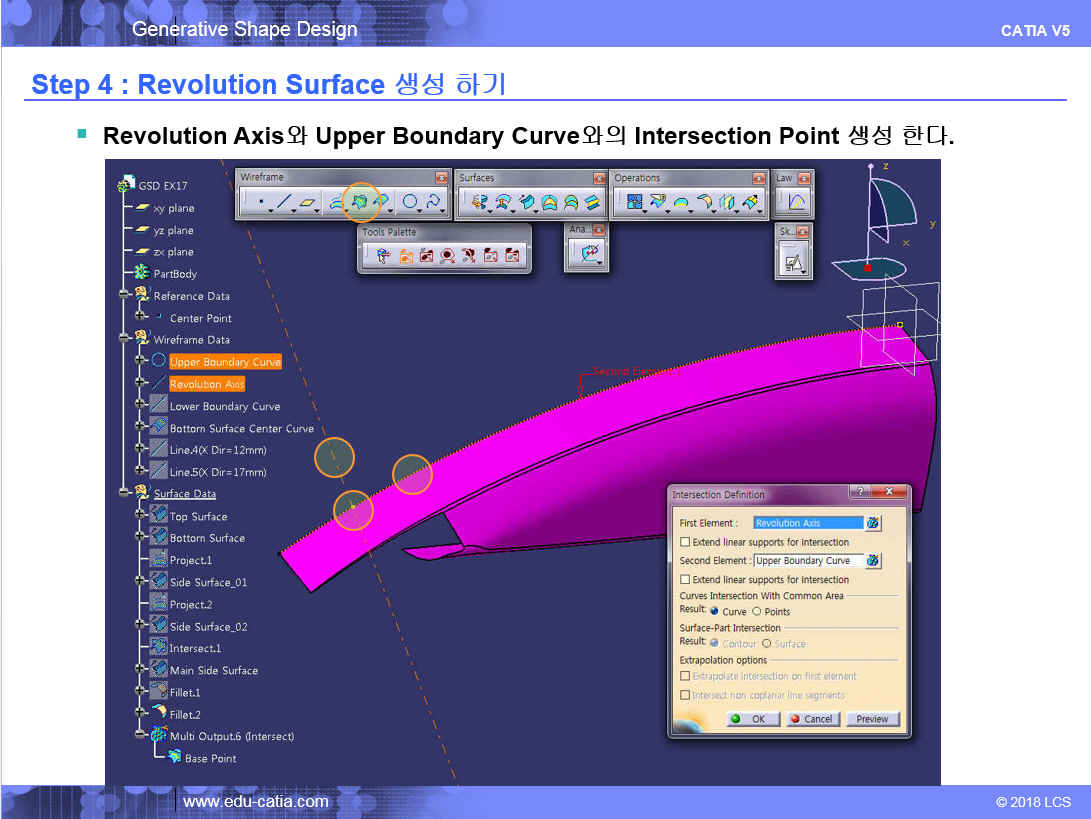Image resolution: width=1091 pixels, height=819 pixels.
Task: Click the Preview button
Action: pyautogui.click(x=872, y=719)
